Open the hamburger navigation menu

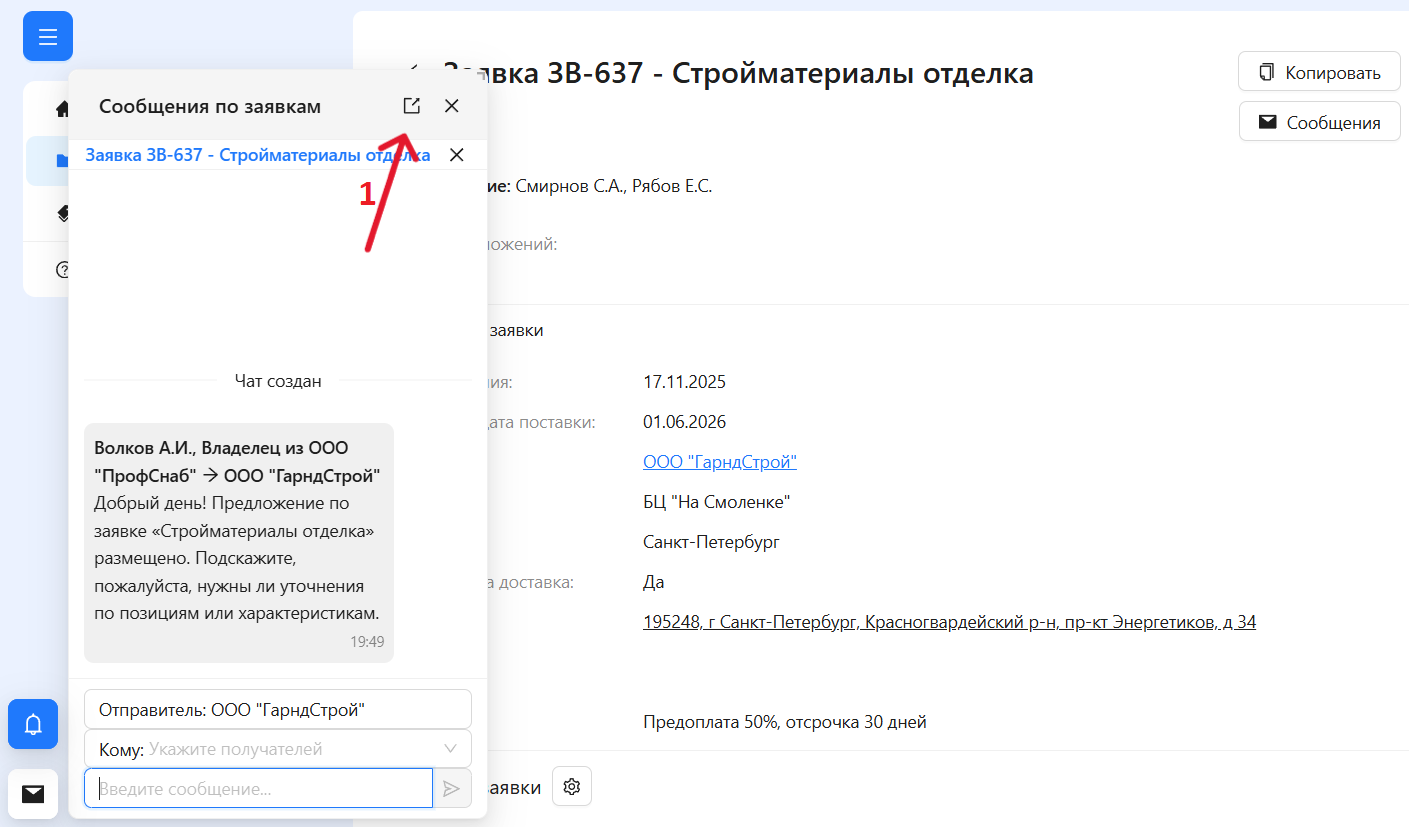(x=47, y=36)
